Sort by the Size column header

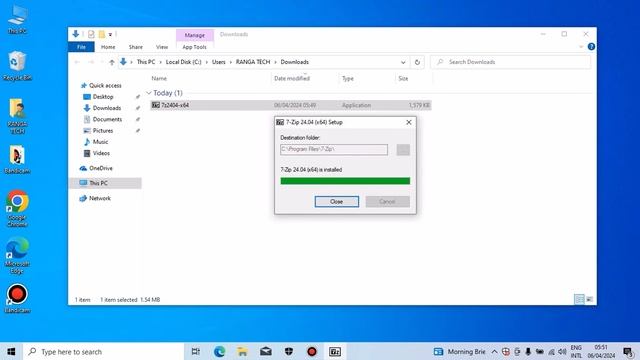tap(403, 78)
